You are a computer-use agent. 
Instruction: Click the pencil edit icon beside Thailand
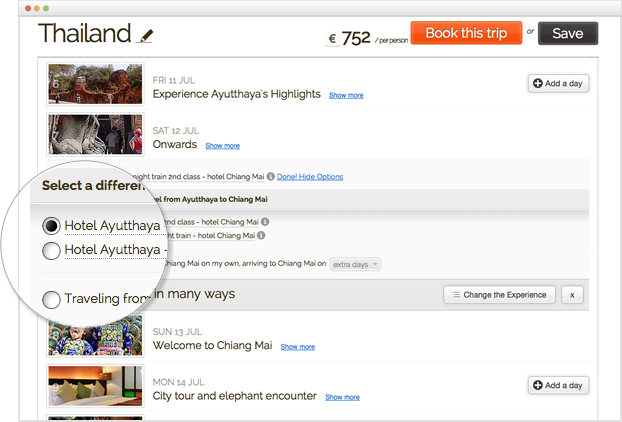tap(147, 36)
